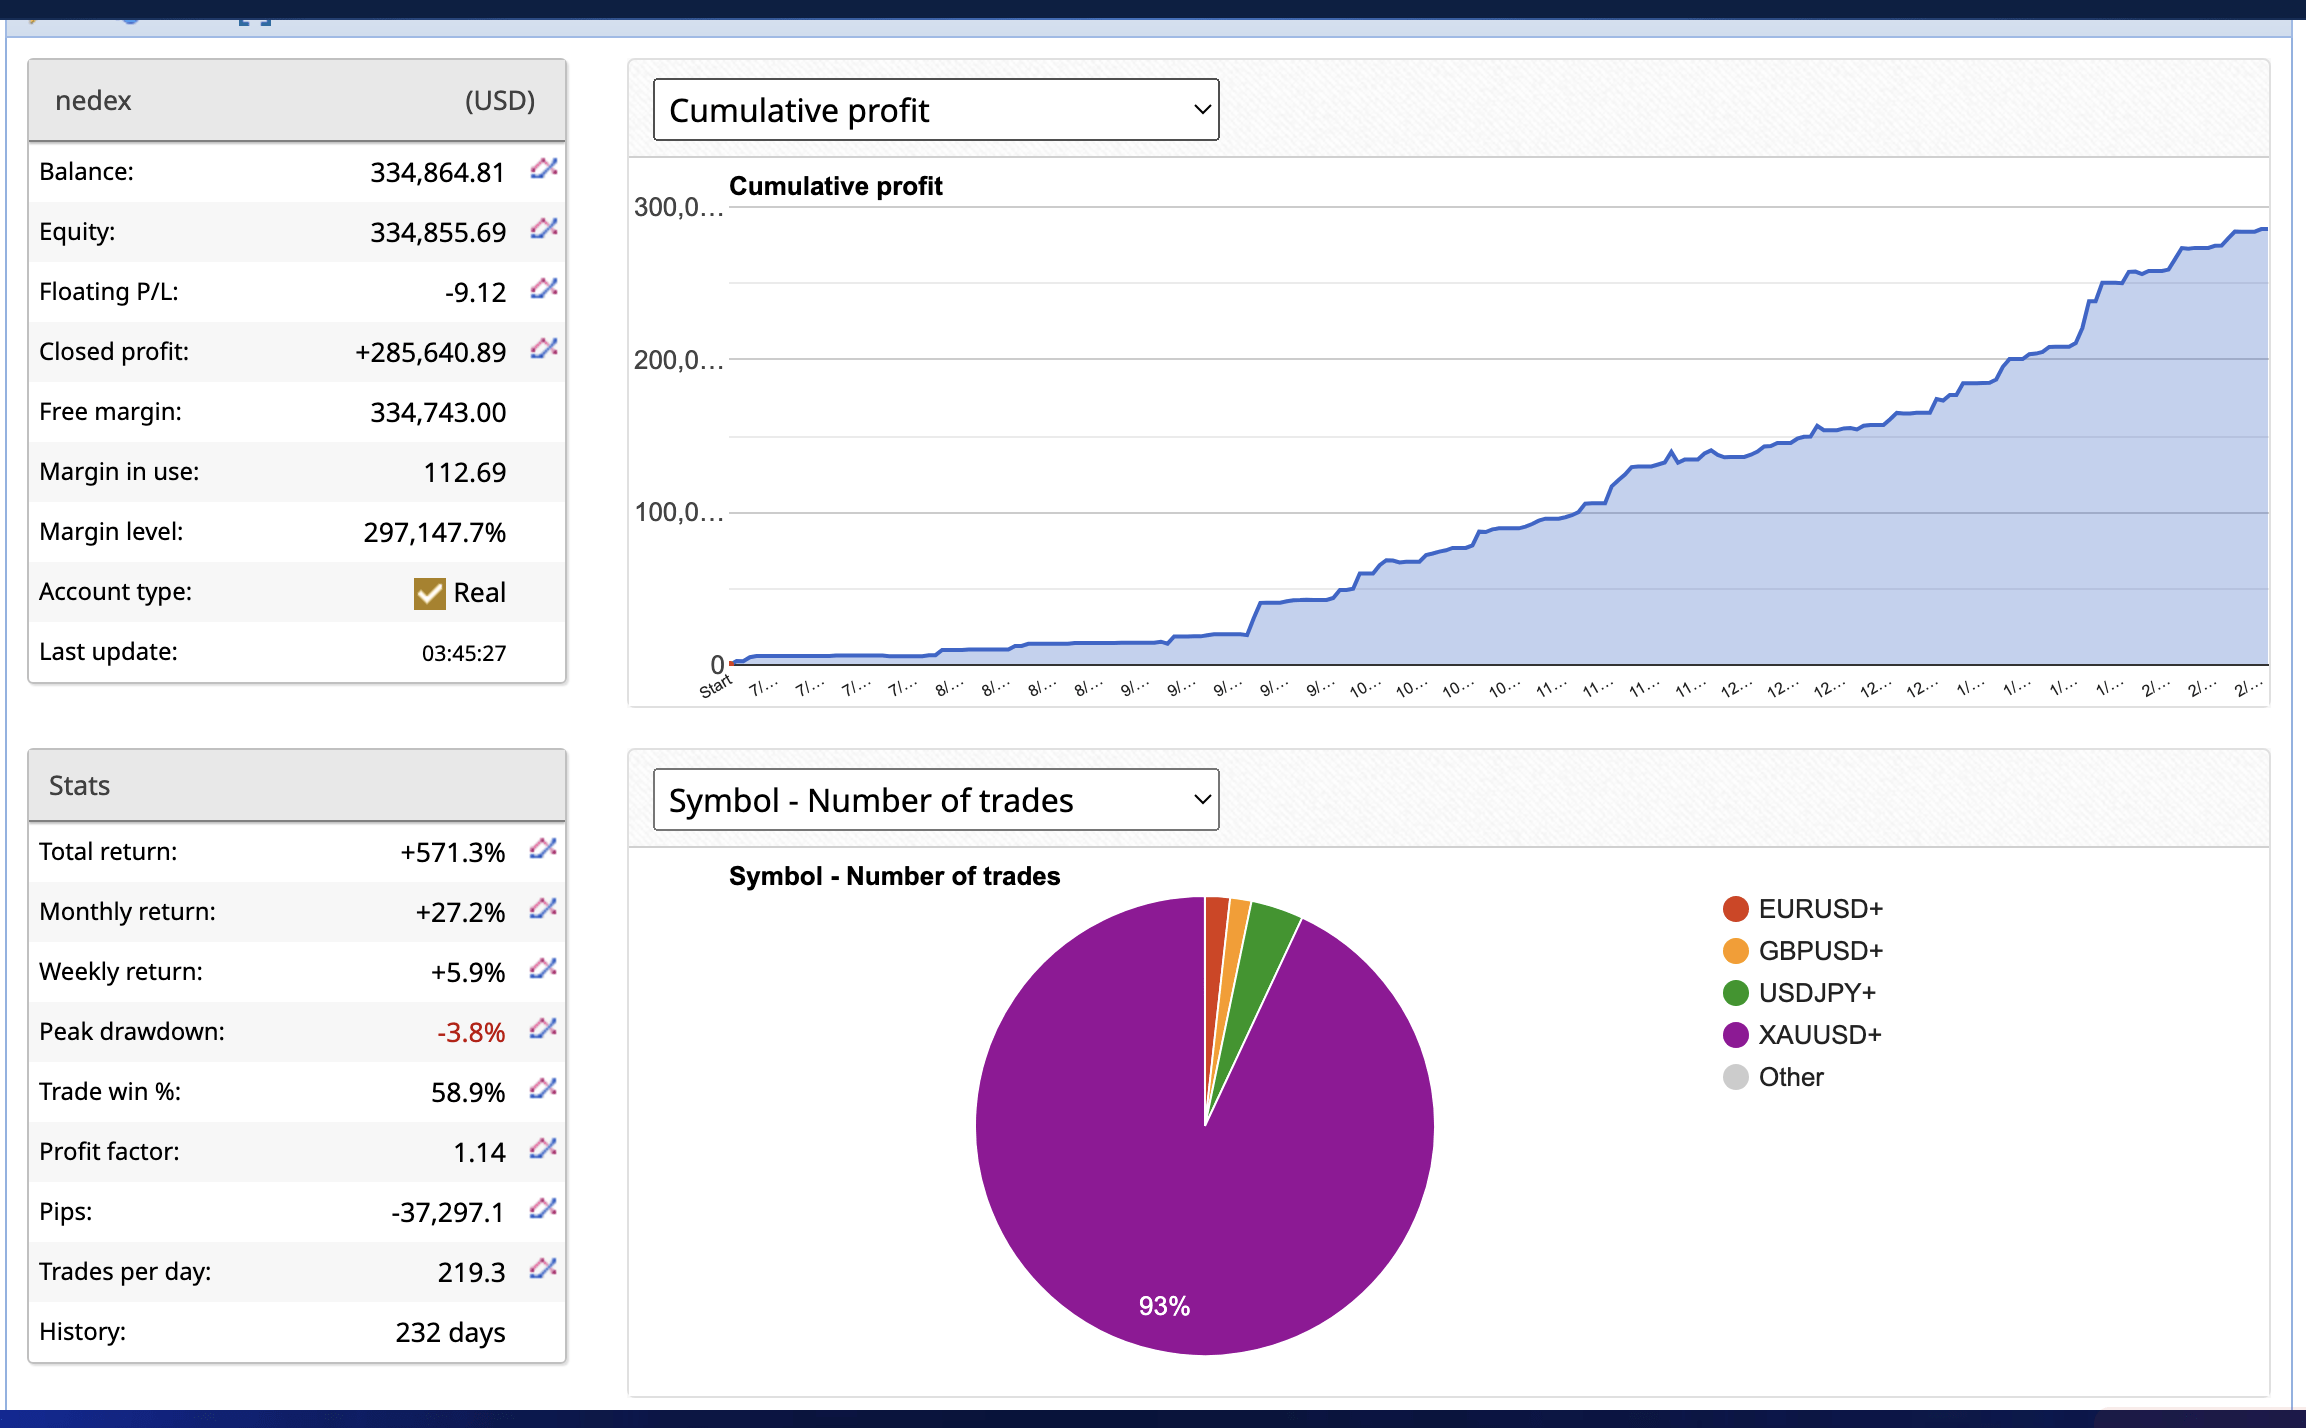2306x1428 pixels.
Task: Click the Trades per day chart icon
Action: pyautogui.click(x=543, y=1268)
